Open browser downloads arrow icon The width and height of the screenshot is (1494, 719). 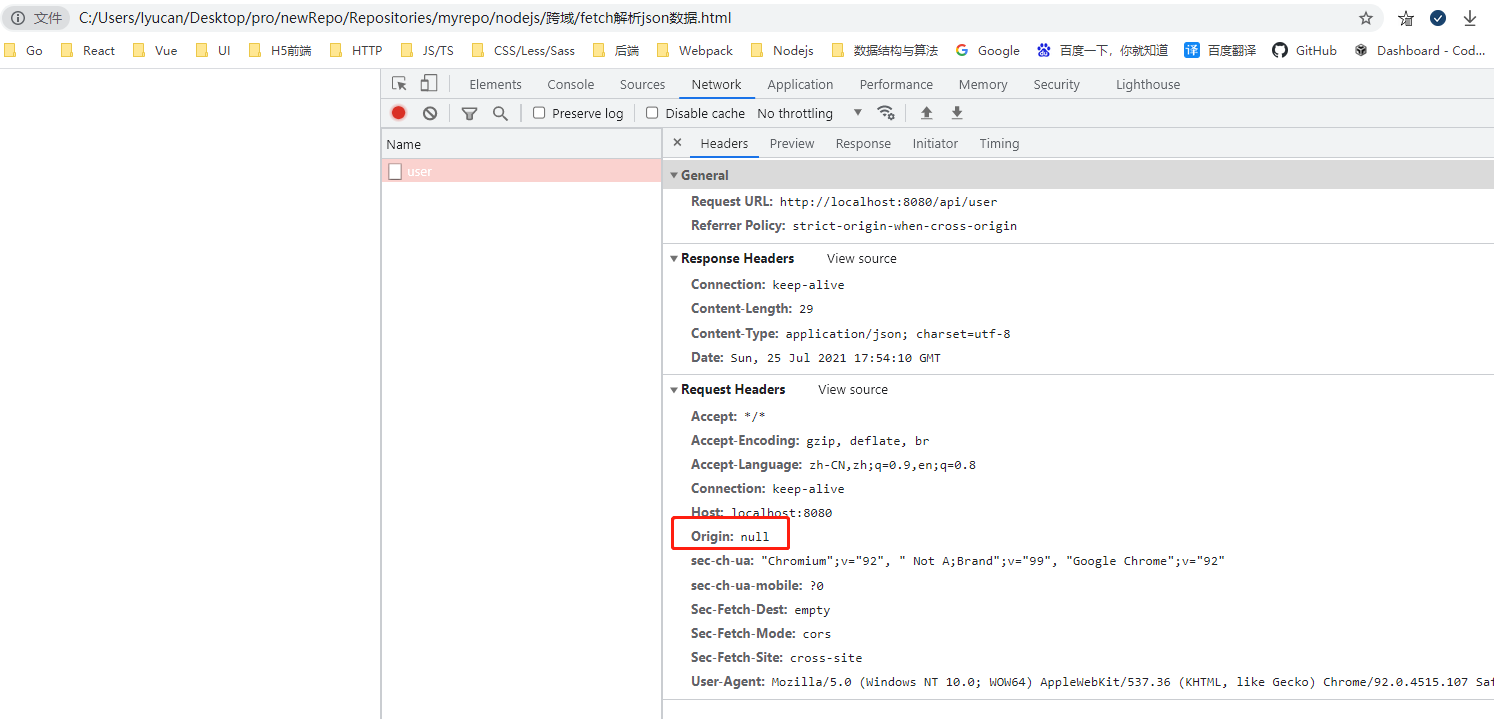(x=1469, y=18)
